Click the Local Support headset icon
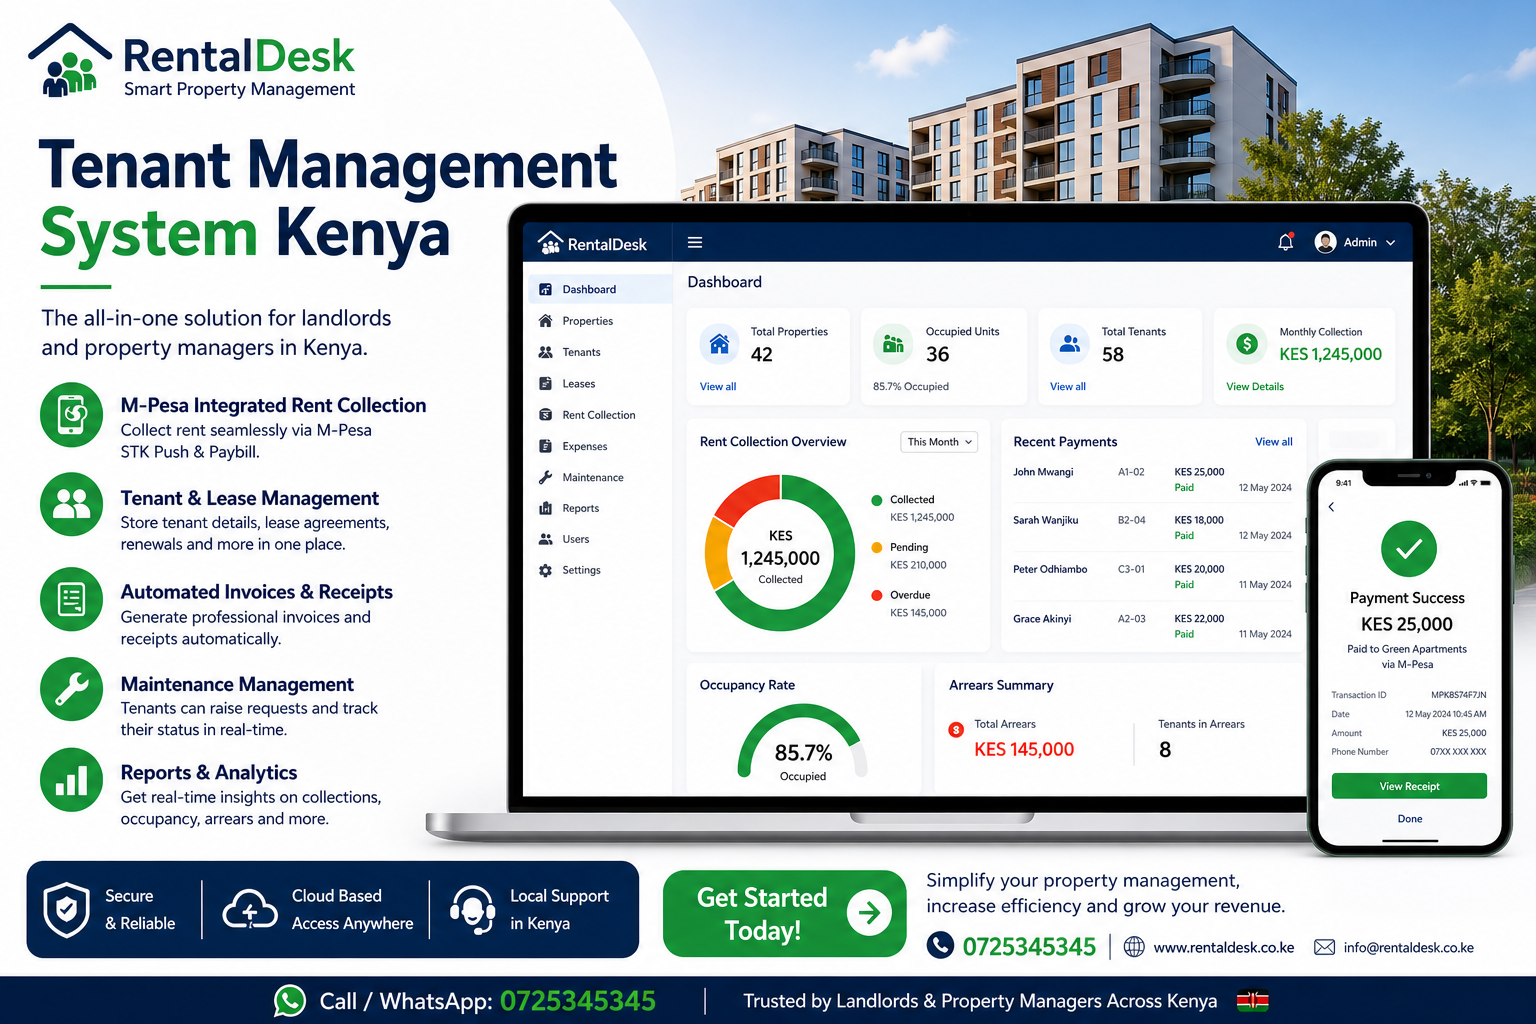The image size is (1536, 1024). point(472,910)
